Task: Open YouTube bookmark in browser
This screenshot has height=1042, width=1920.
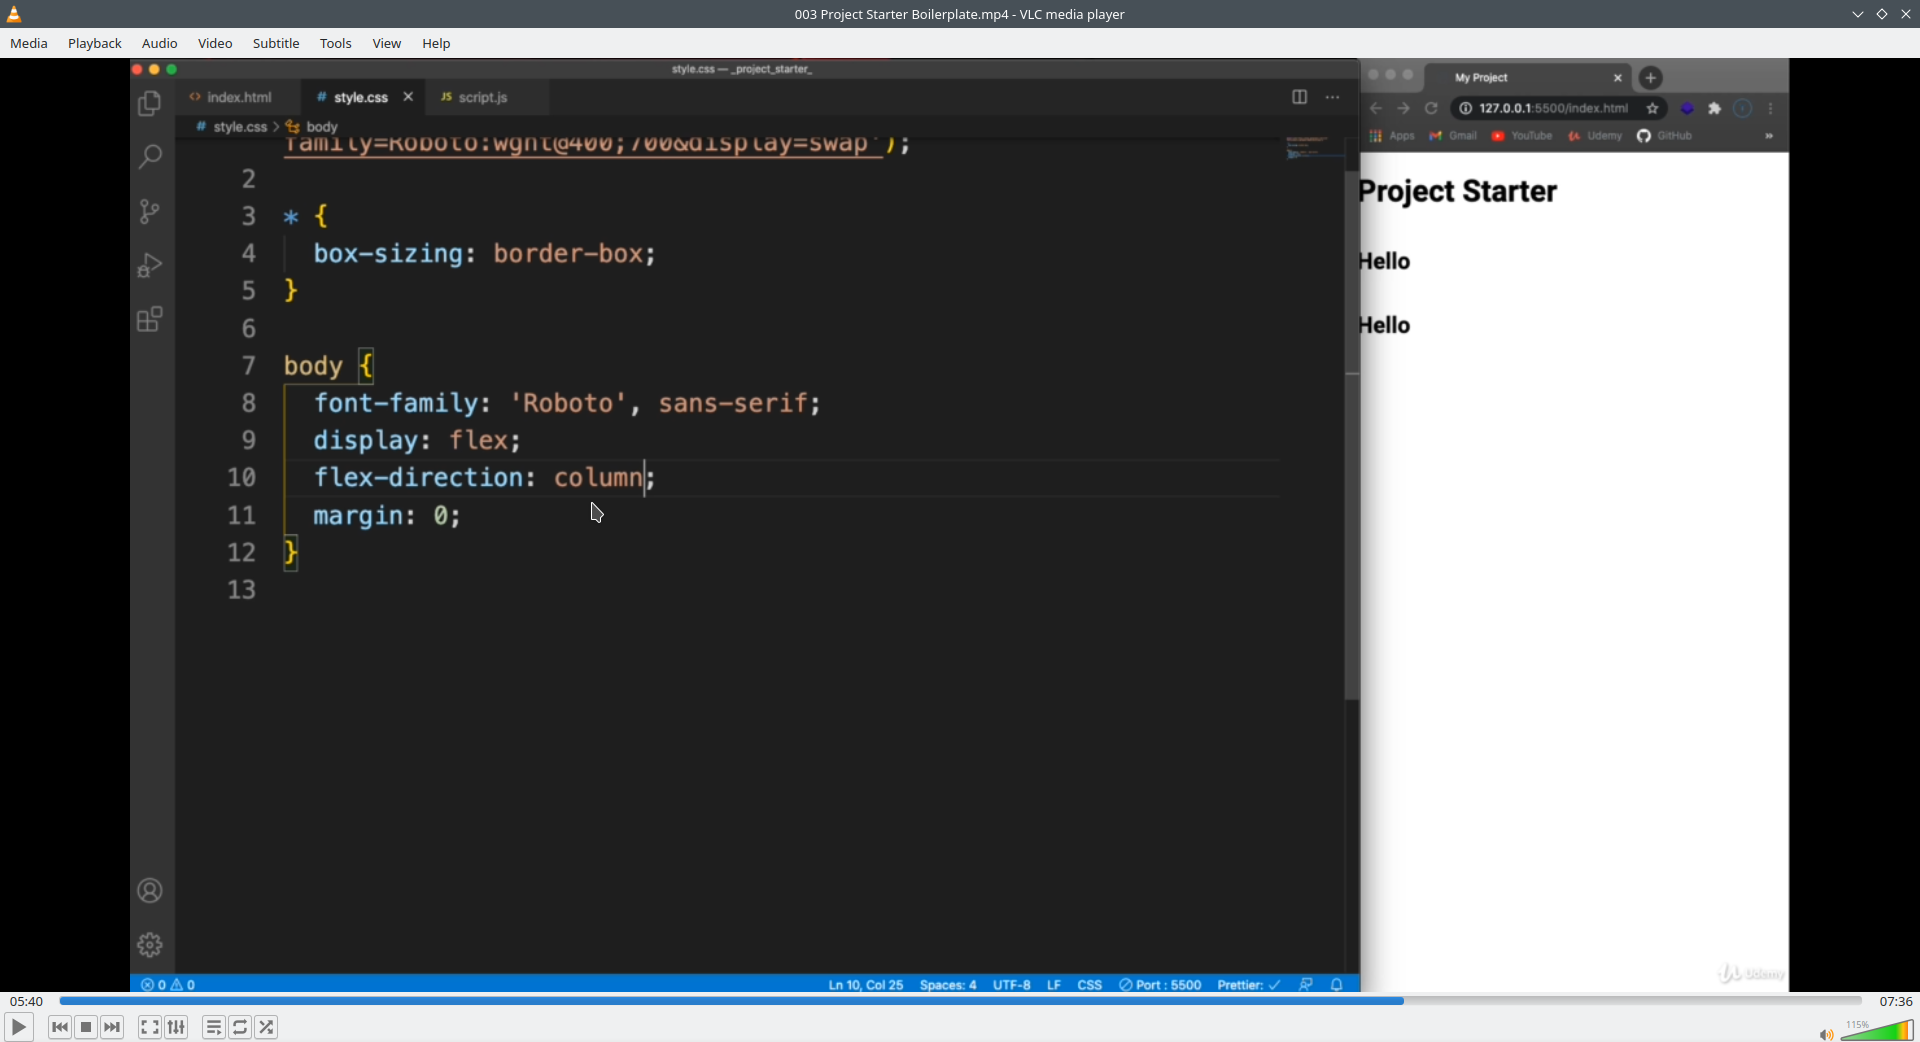Action: pyautogui.click(x=1522, y=136)
